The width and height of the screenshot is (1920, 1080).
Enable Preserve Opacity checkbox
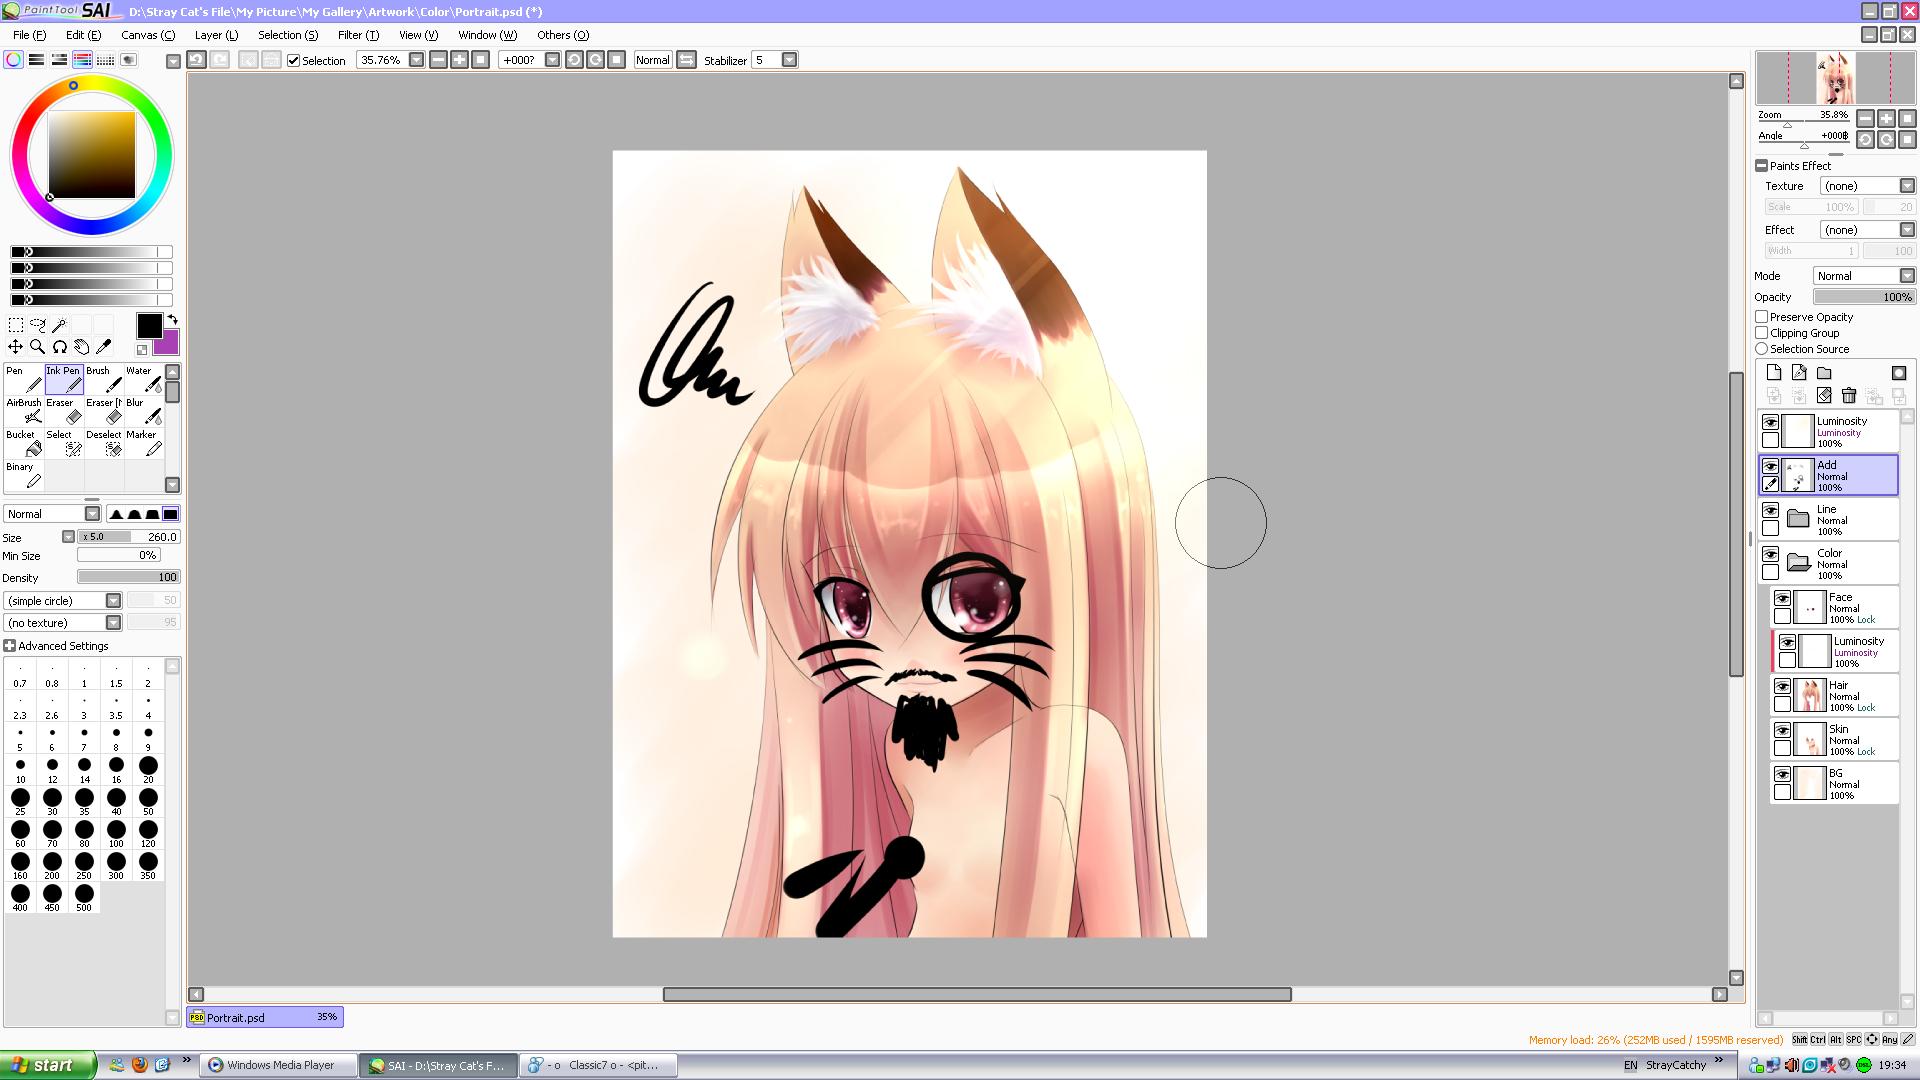click(1762, 317)
